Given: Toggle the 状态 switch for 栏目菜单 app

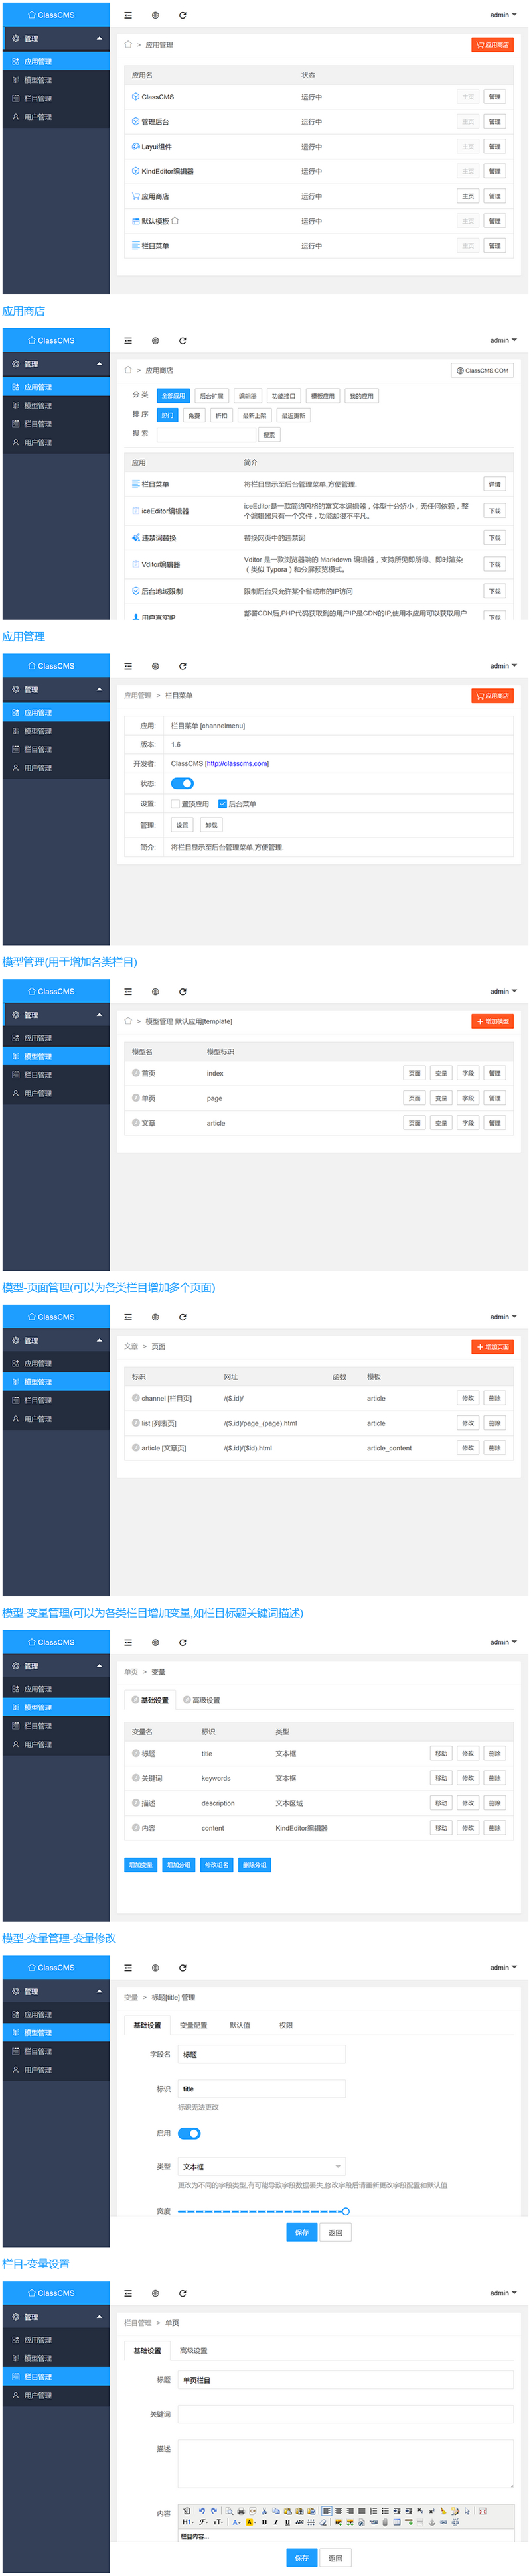Looking at the screenshot, I should pos(182,783).
